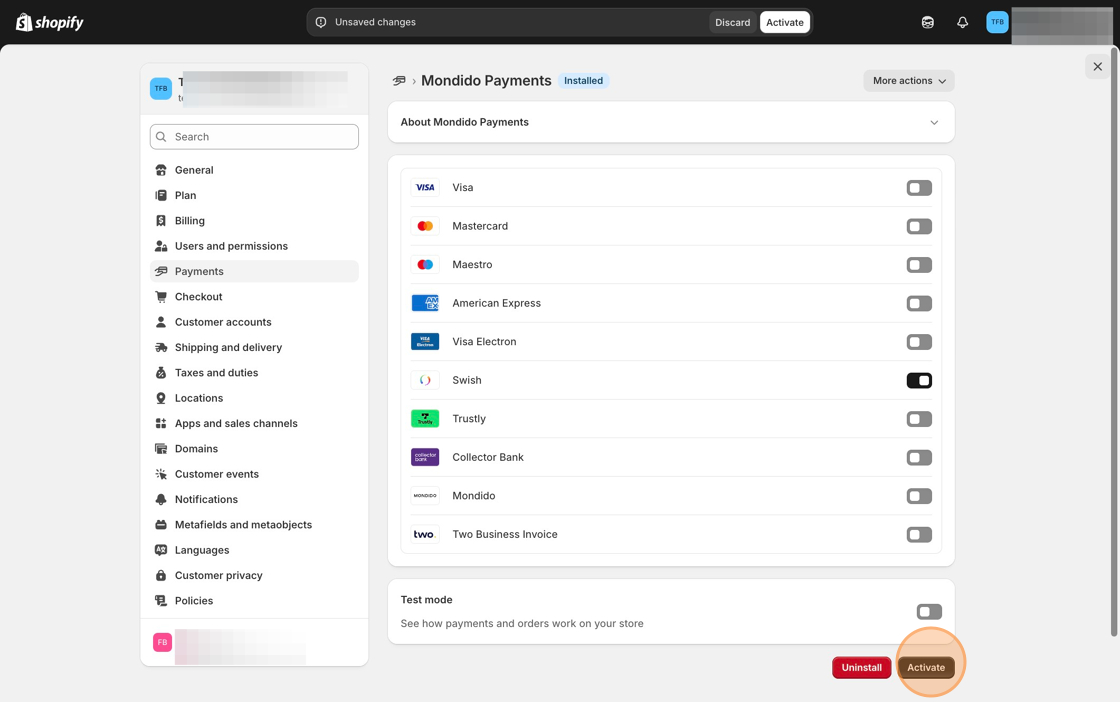Switch on American Express toggle
This screenshot has width=1120, height=702.
point(919,304)
